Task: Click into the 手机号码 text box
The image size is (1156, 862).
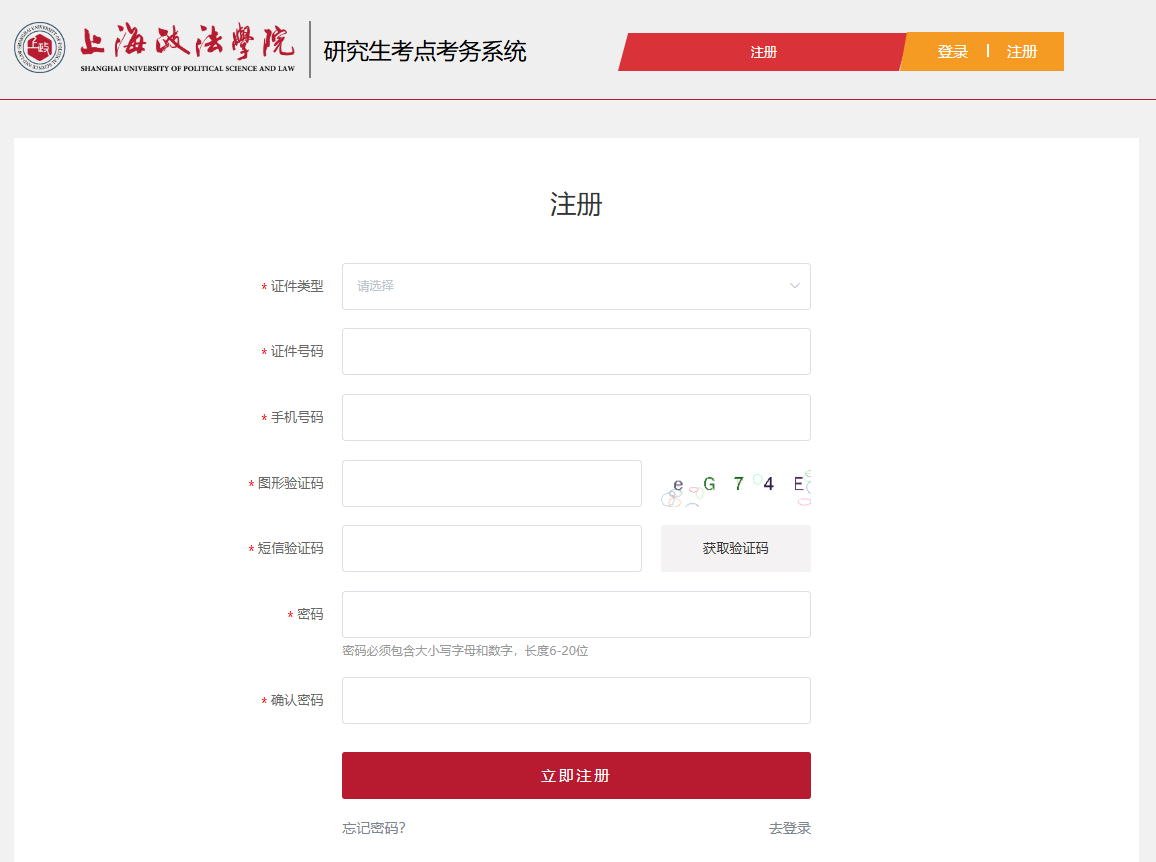Action: click(576, 417)
